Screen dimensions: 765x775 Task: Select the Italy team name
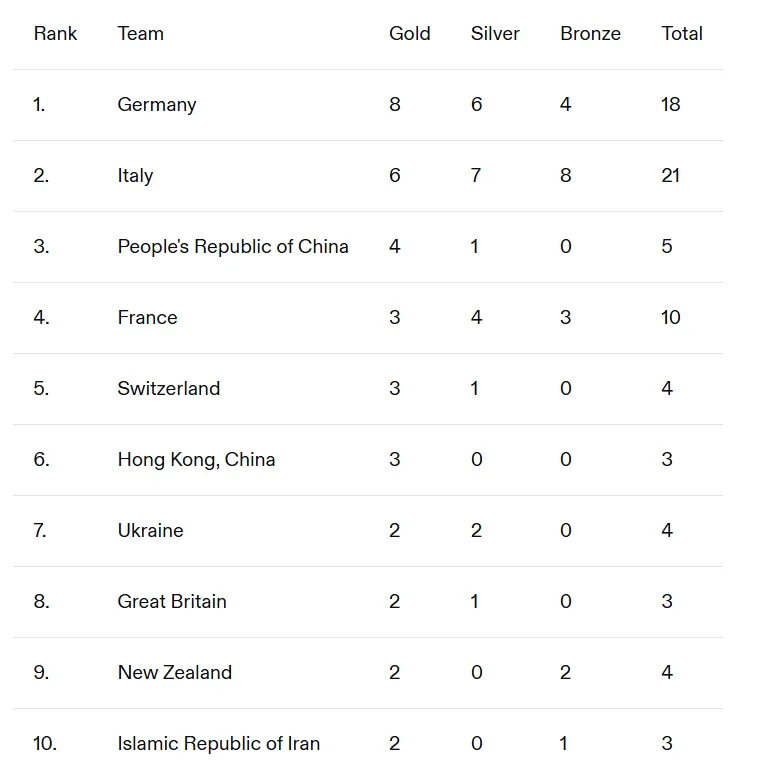click(x=135, y=176)
